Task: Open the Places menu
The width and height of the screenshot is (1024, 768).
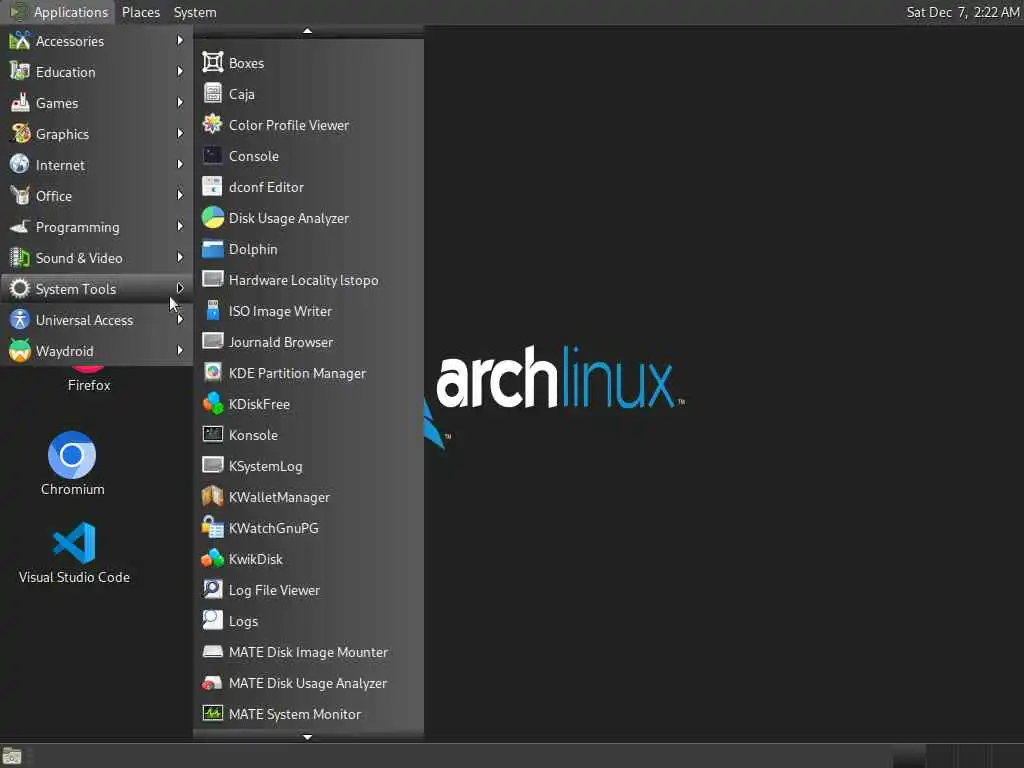Action: (x=140, y=12)
